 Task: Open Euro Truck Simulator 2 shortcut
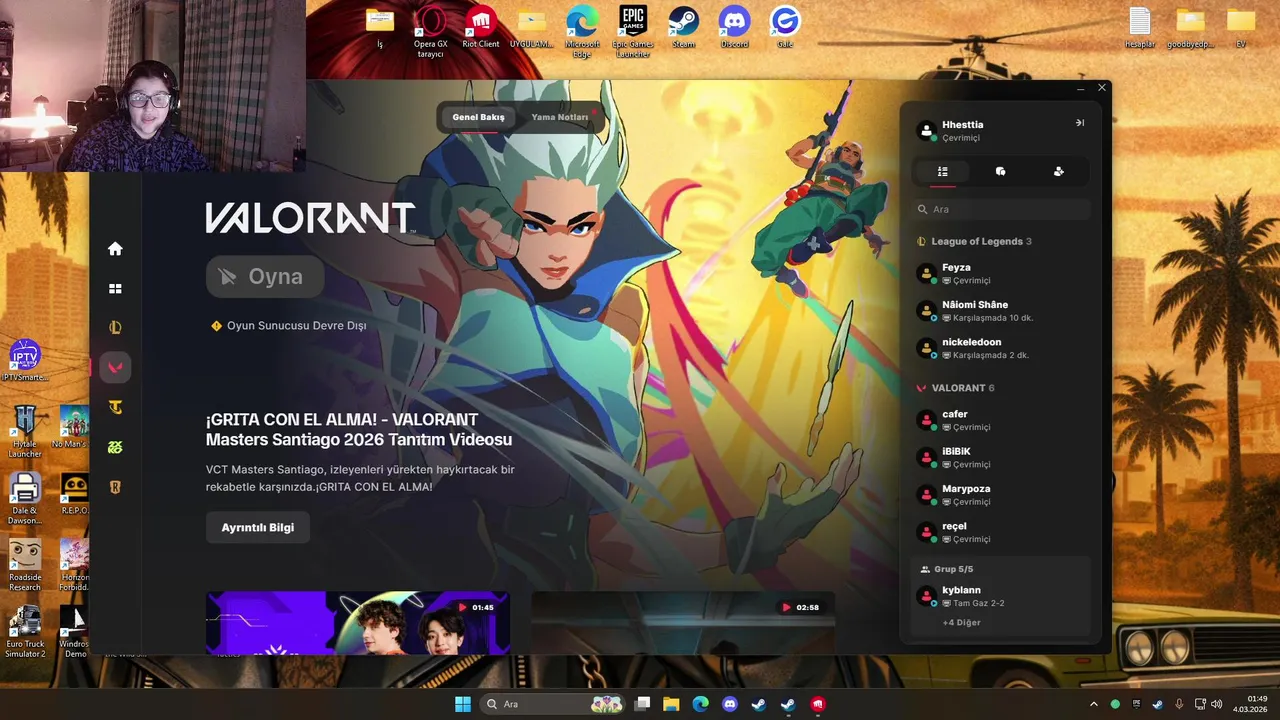25,631
